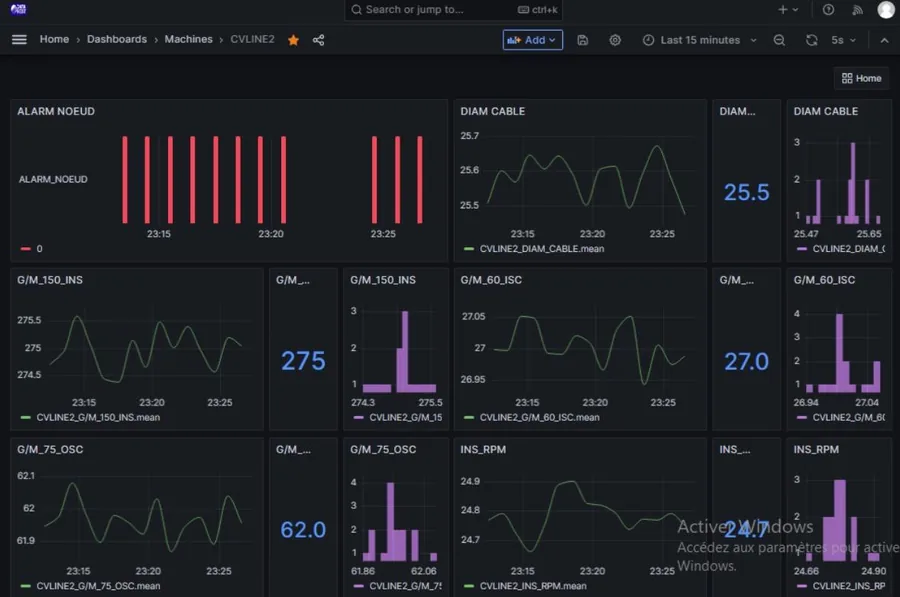Open G/M_75_OSC histogram panel title
Image resolution: width=900 pixels, height=597 pixels.
click(383, 449)
